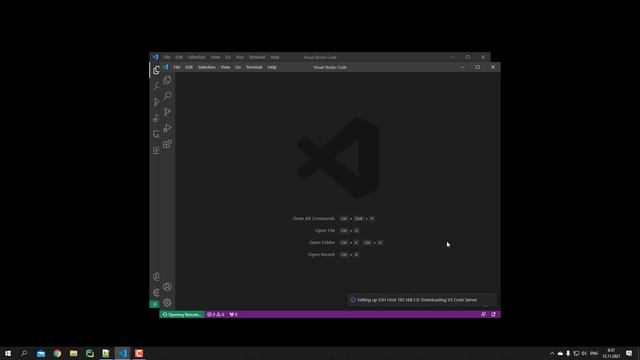Open Chrome from the taskbar

[x=57, y=353]
